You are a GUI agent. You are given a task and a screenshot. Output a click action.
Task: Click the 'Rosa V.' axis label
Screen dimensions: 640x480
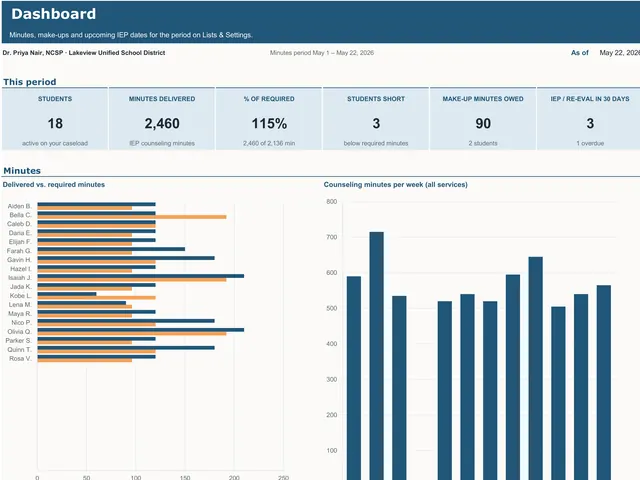[20, 358]
